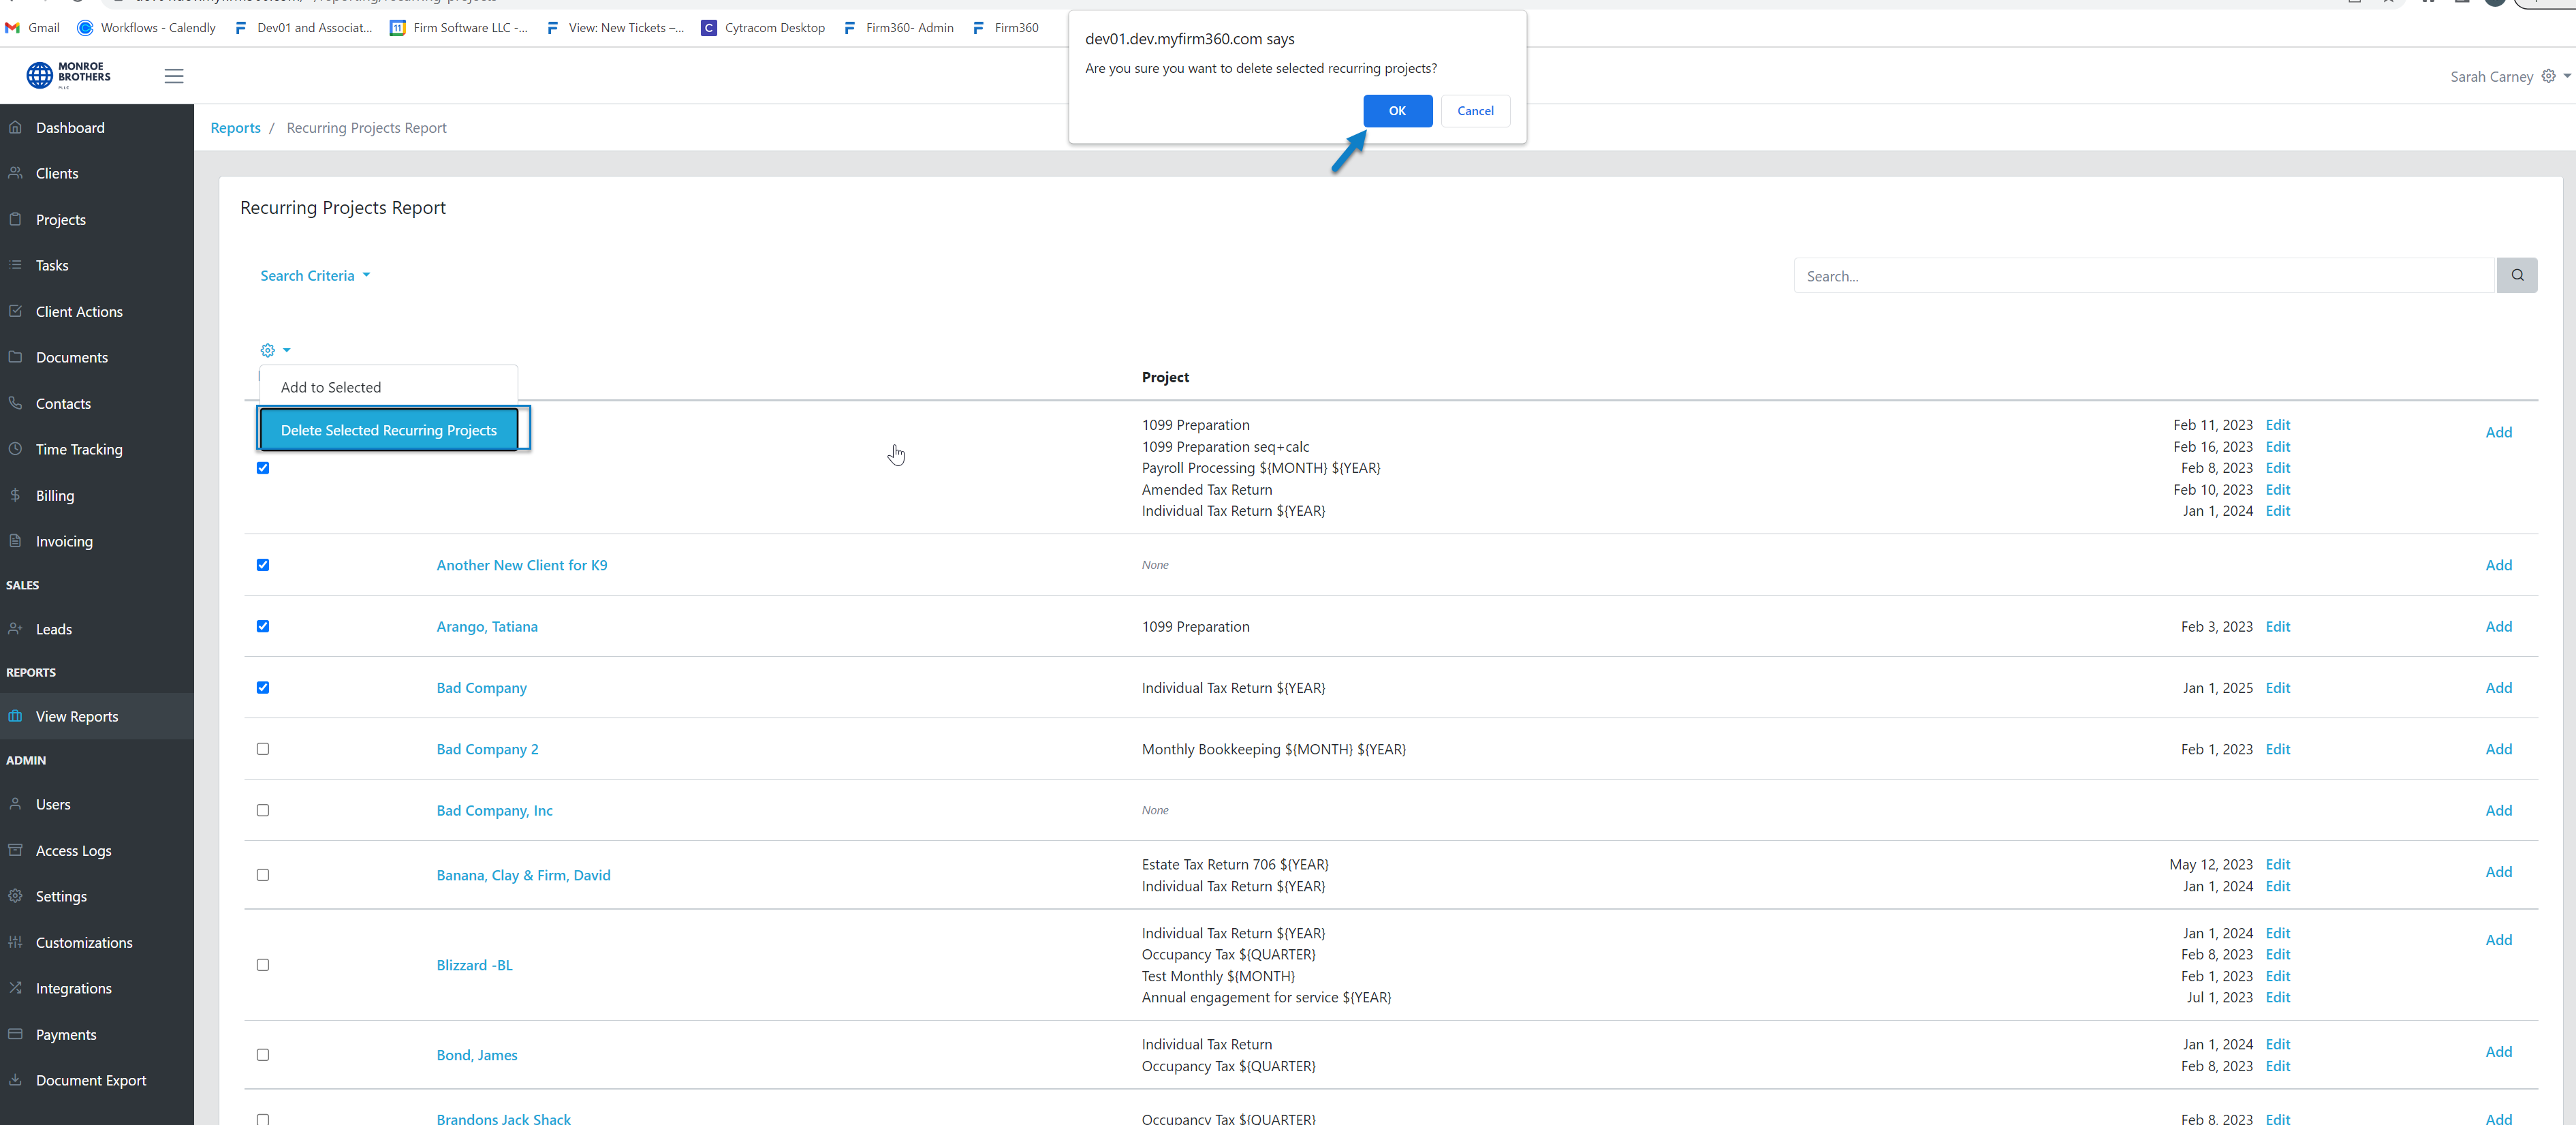Select the Document Export icon

point(16,1080)
